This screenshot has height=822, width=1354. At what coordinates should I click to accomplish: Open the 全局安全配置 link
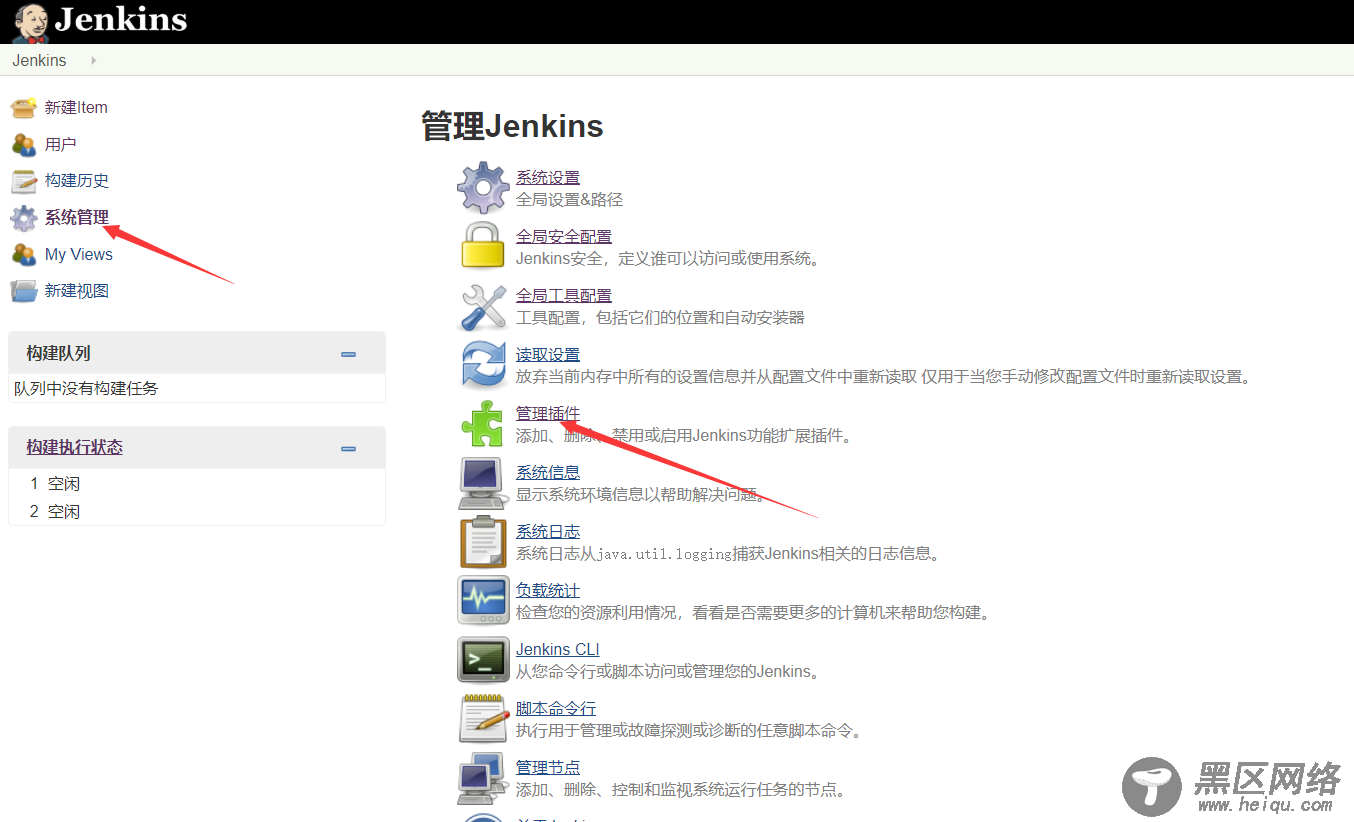click(x=564, y=236)
